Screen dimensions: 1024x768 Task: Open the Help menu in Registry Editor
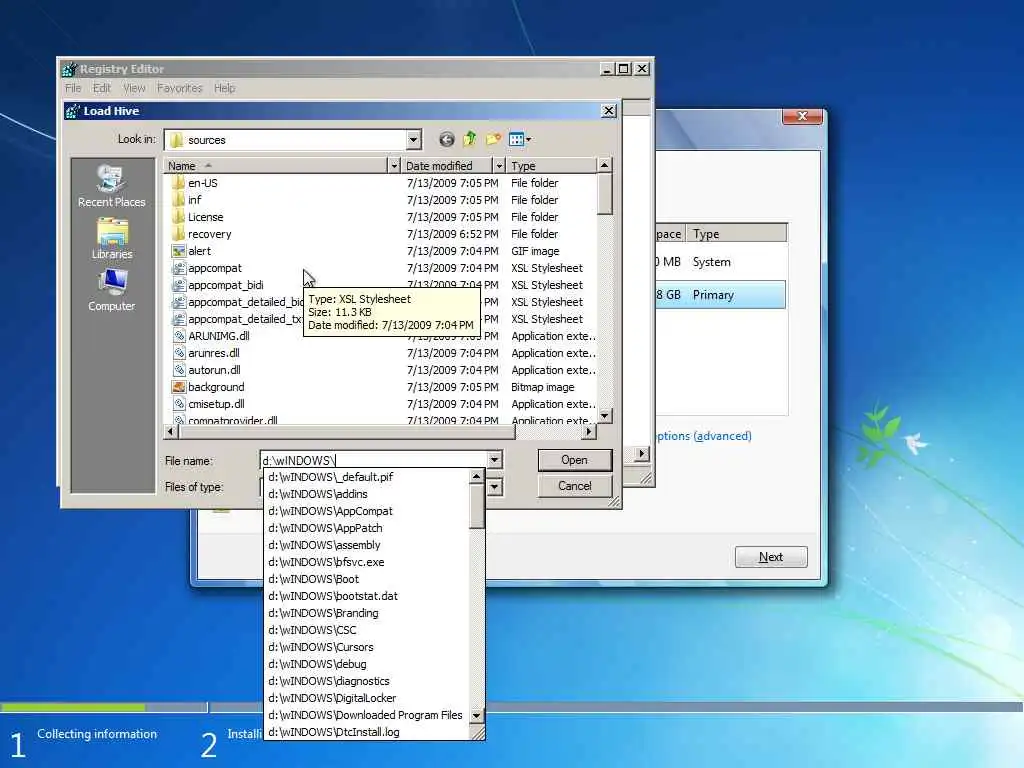(x=225, y=88)
